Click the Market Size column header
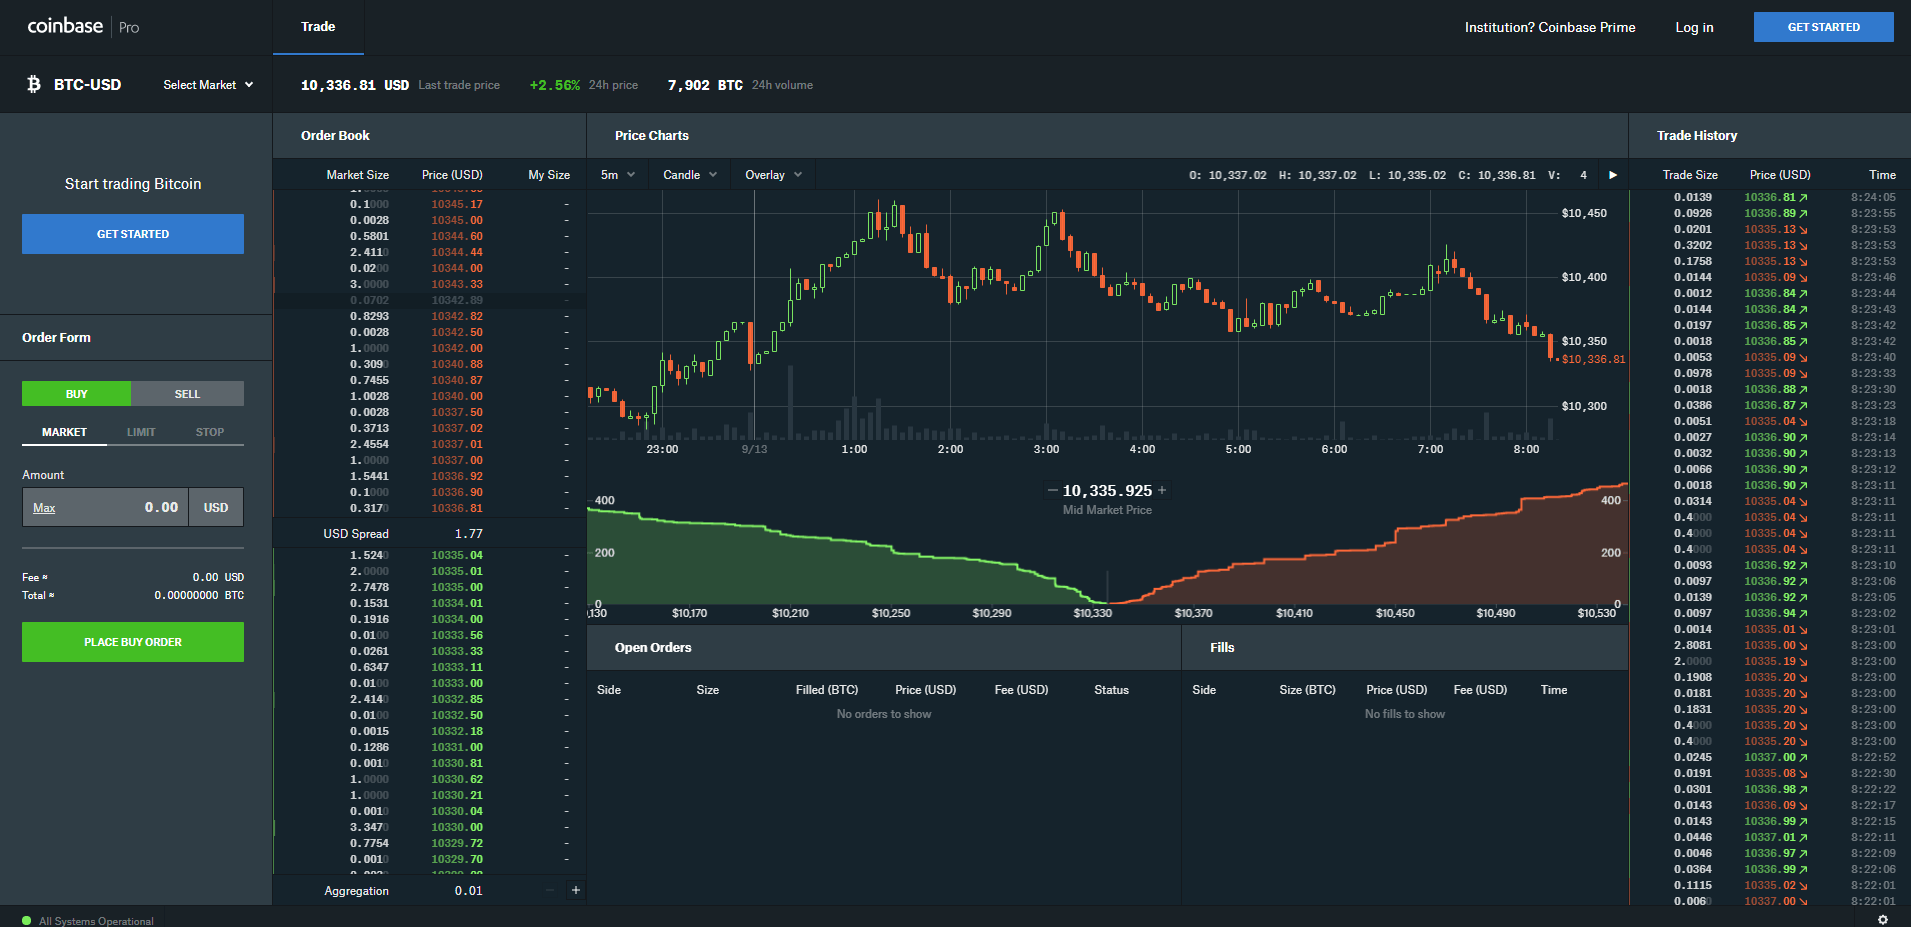 (357, 175)
